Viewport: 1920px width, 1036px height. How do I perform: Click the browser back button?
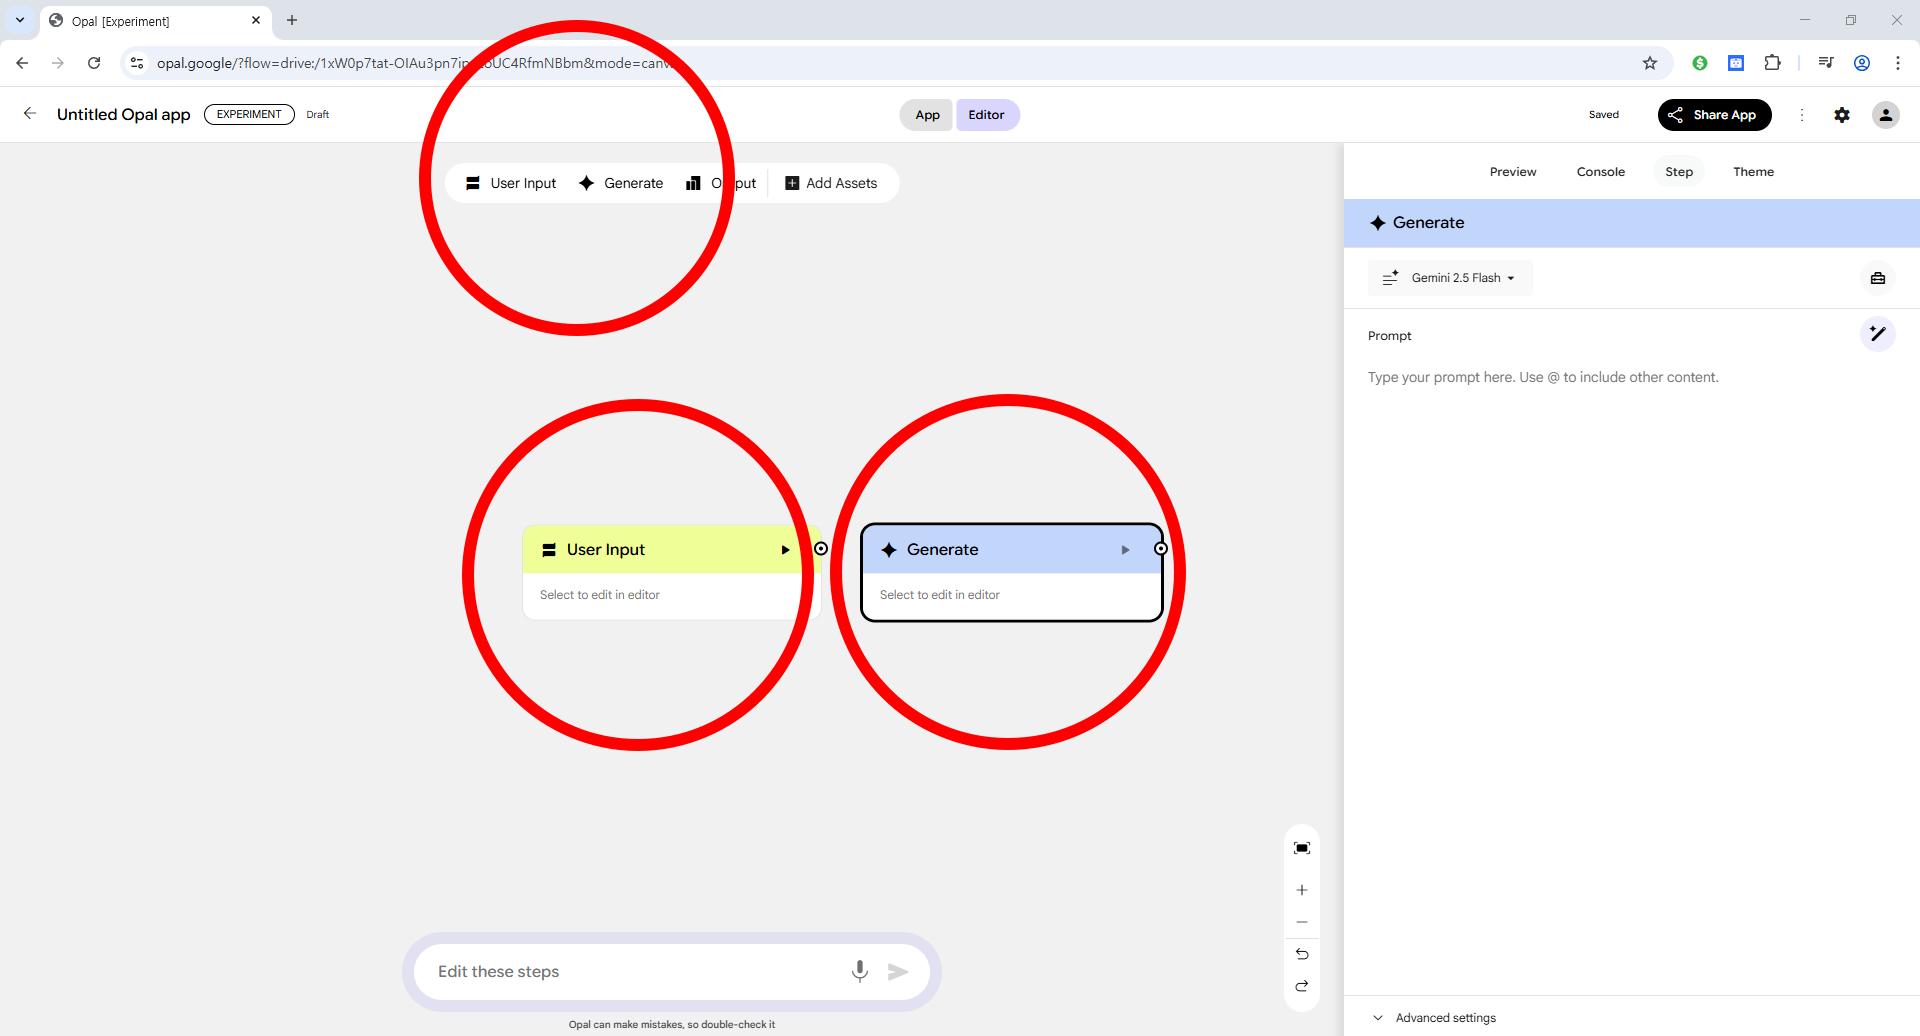(x=22, y=63)
